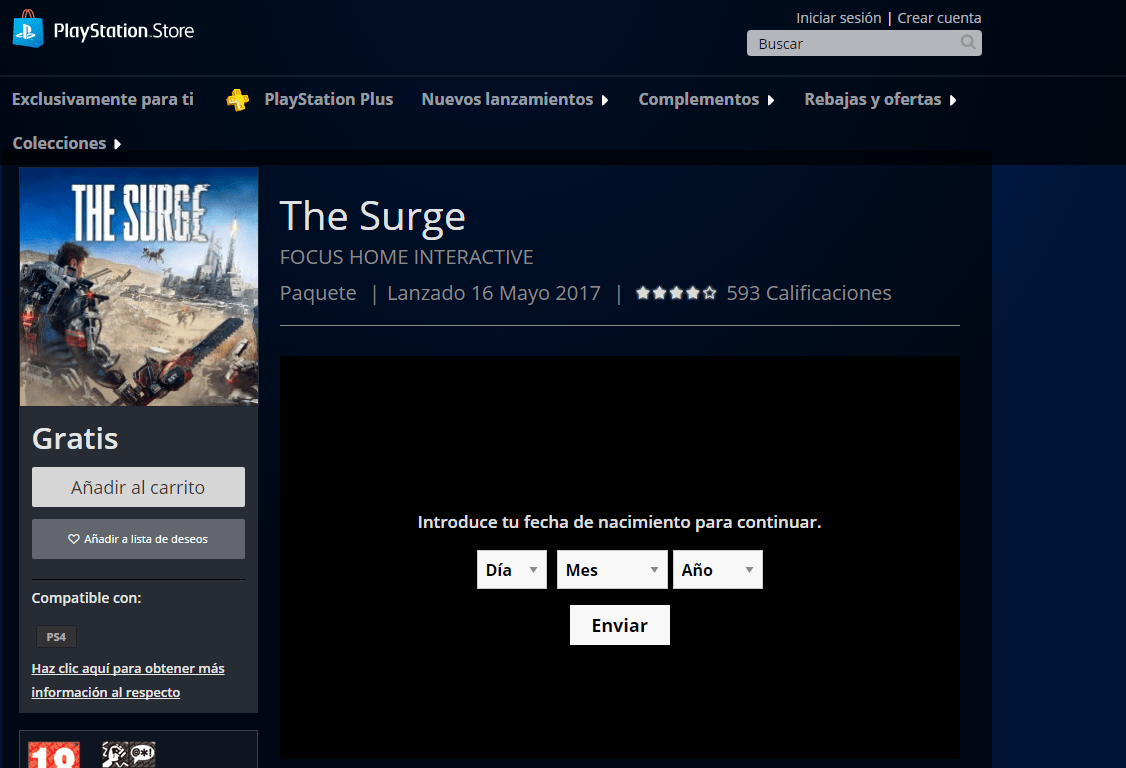Open Rebajas y ofertas menu
The width and height of the screenshot is (1126, 768).
point(873,99)
